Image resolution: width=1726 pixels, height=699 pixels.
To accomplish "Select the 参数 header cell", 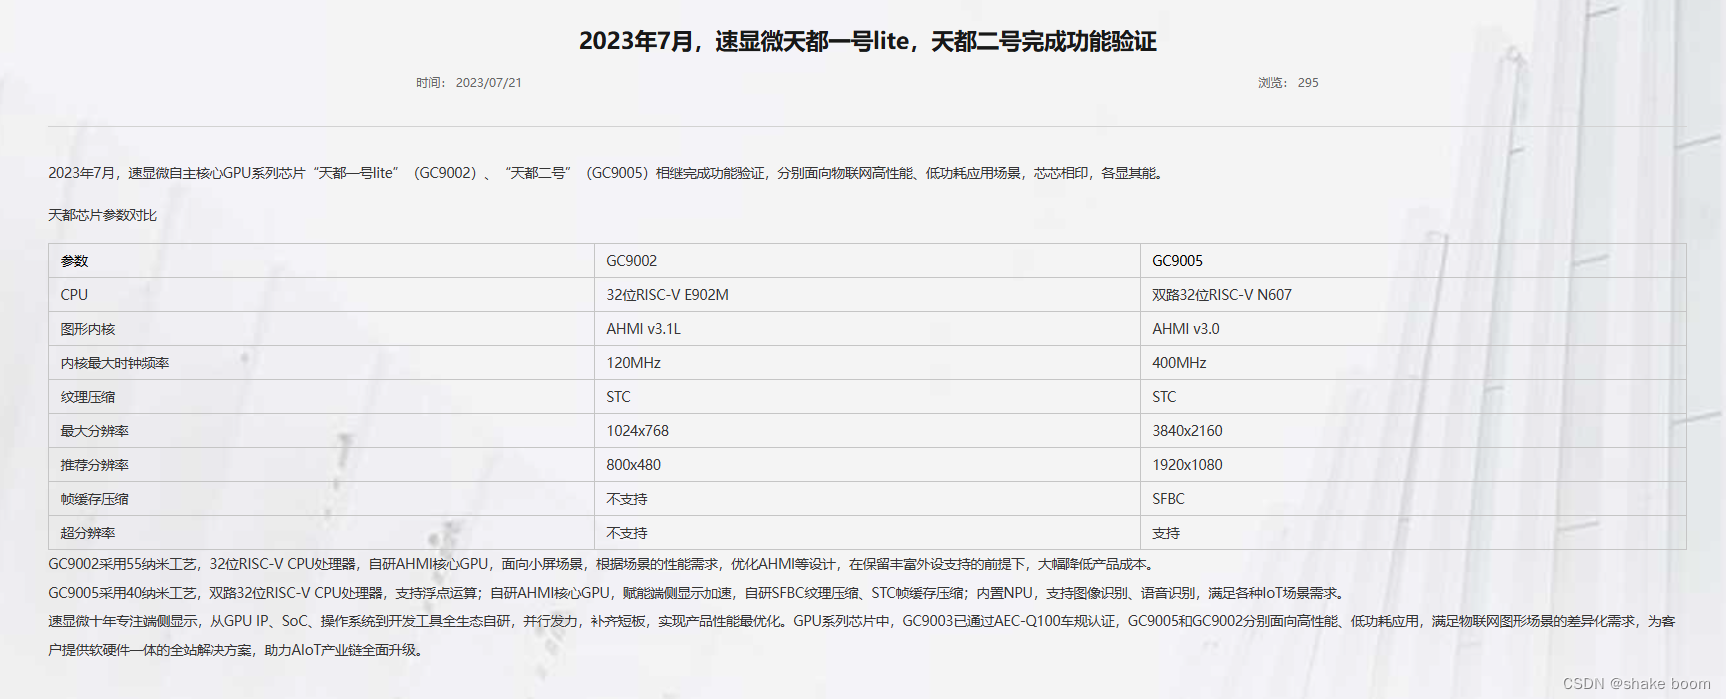I will coord(321,261).
